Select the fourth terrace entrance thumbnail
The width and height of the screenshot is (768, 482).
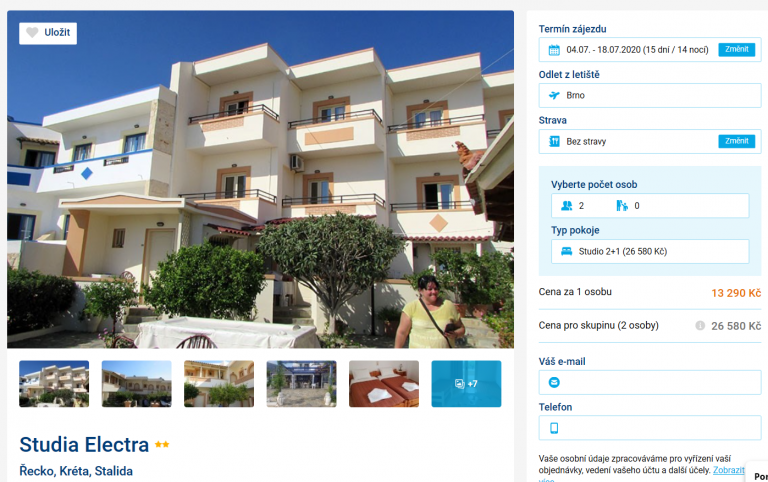coord(301,384)
